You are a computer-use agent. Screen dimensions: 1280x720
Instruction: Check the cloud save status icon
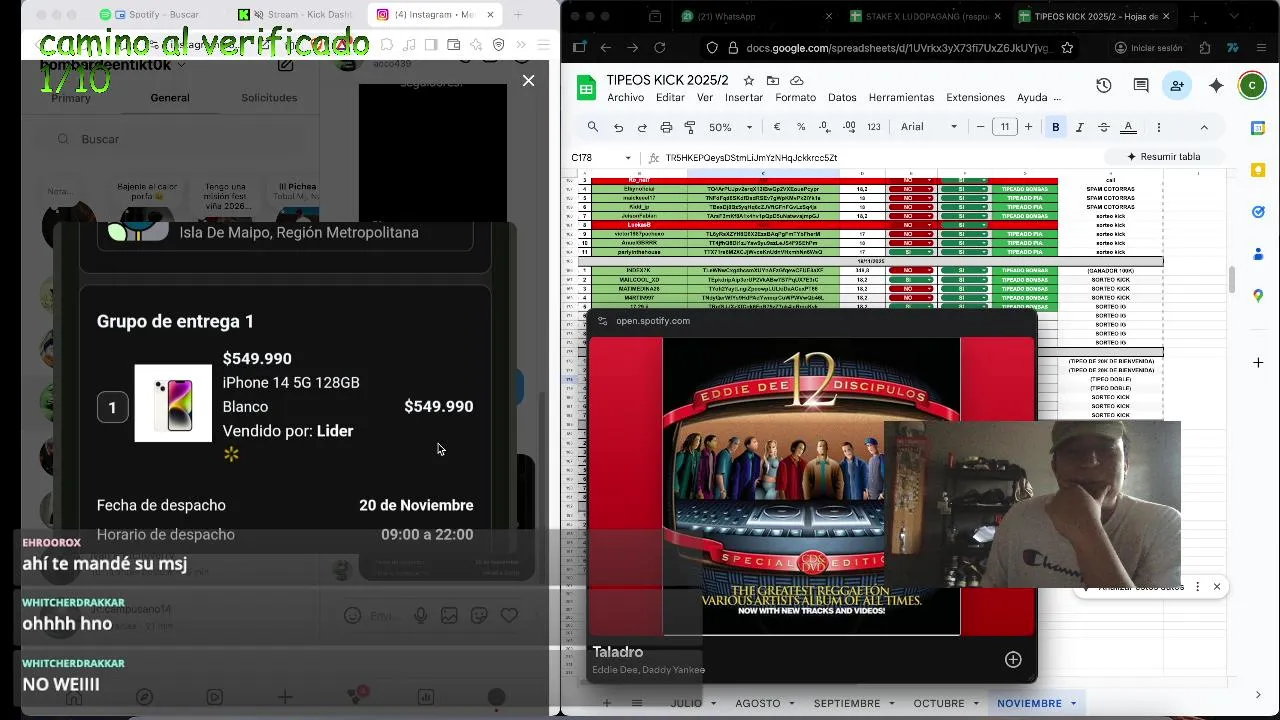pos(797,80)
